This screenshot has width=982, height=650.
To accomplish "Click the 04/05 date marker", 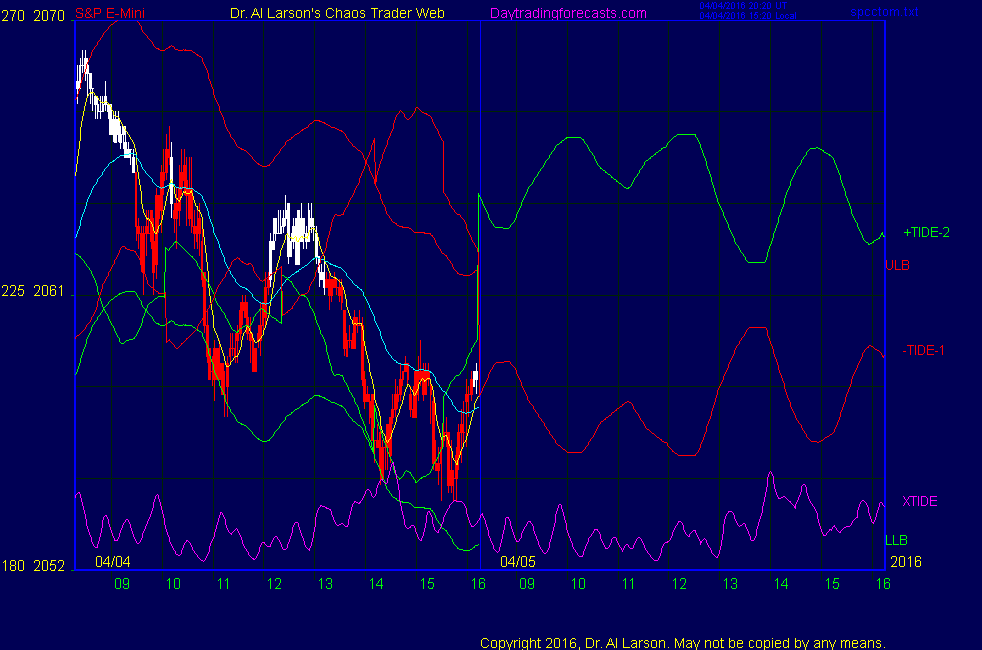I will (518, 561).
